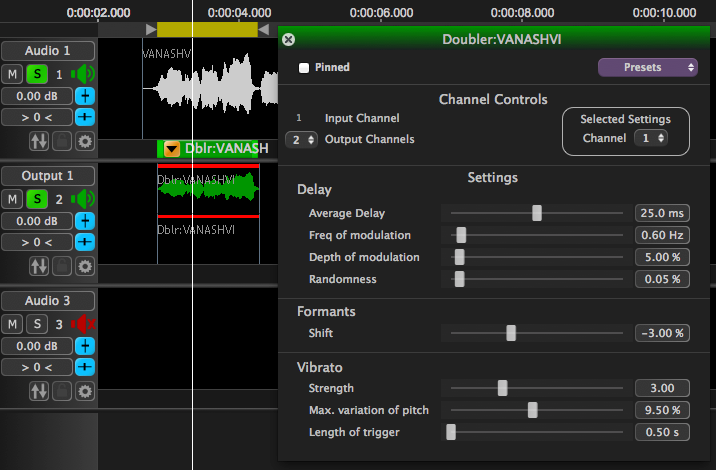Enable the Pinned checkbox
Screen dimensions: 716x470
point(304,68)
